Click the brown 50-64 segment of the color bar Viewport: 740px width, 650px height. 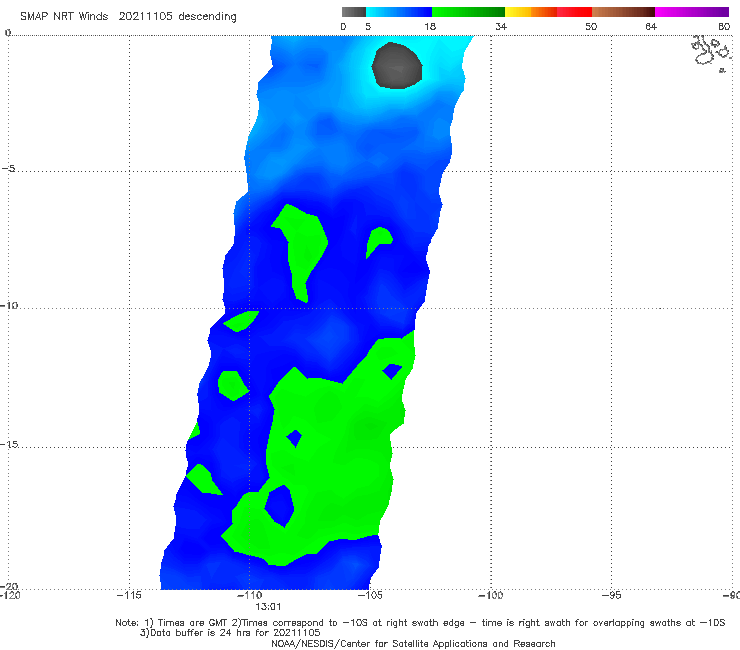click(x=623, y=12)
